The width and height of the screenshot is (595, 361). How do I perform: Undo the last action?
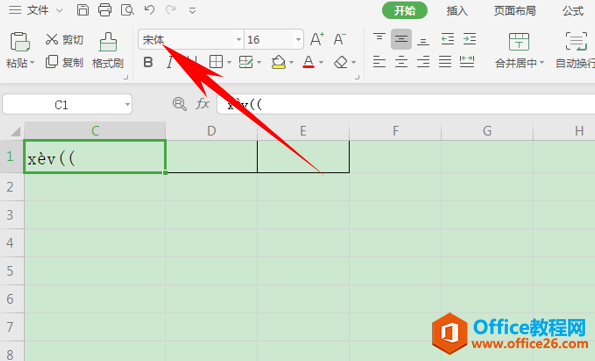click(x=150, y=10)
